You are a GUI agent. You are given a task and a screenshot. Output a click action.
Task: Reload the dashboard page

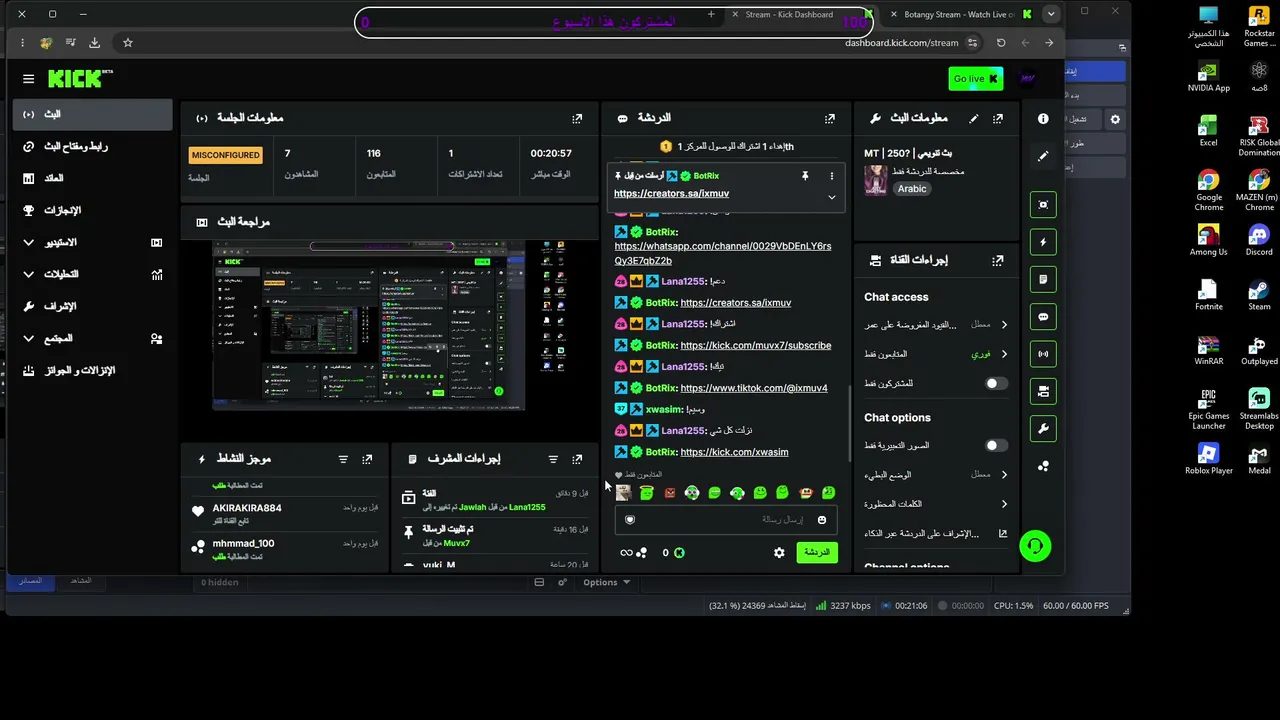pyautogui.click(x=1001, y=43)
